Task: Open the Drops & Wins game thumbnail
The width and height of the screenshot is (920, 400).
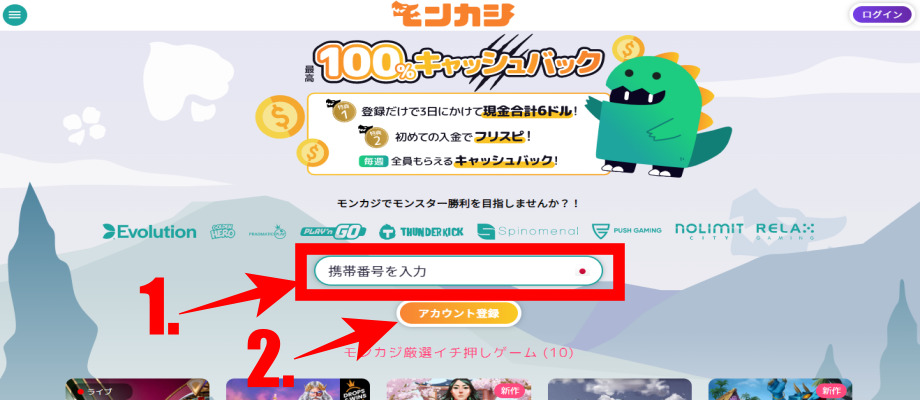Action: (298, 389)
